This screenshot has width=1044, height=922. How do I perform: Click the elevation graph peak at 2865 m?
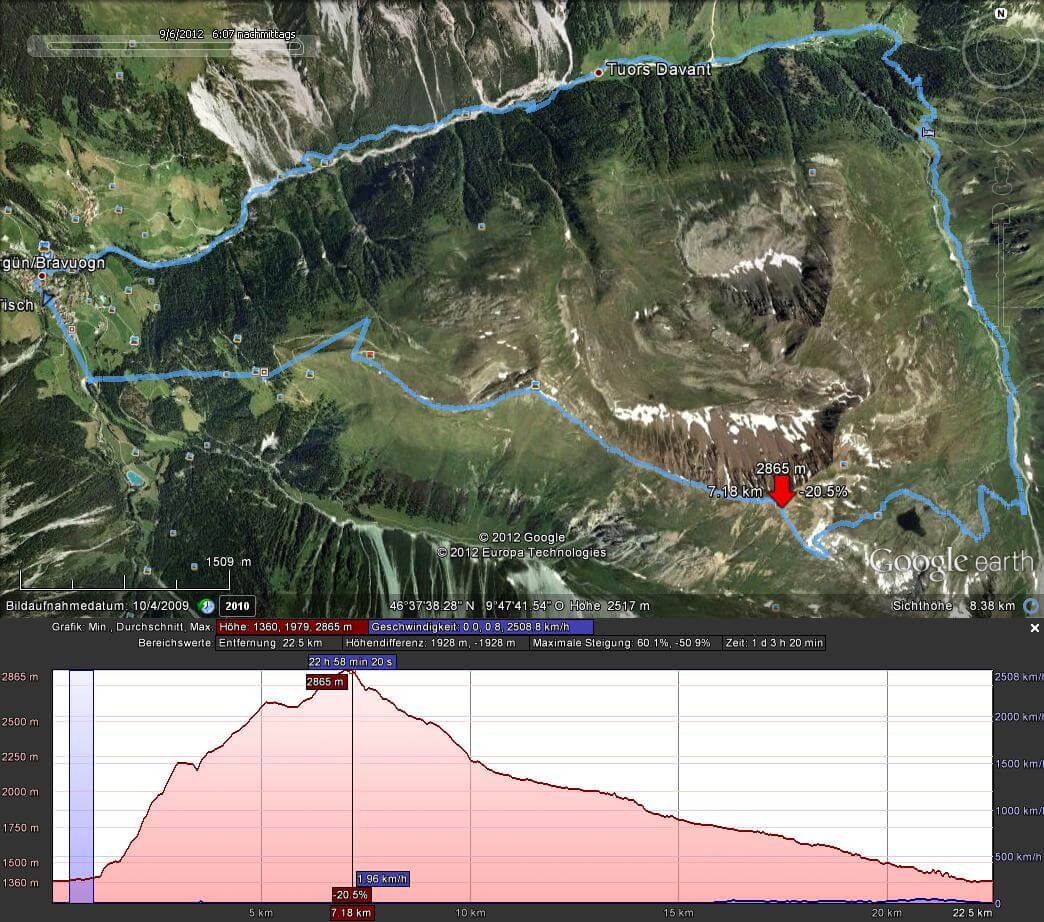352,673
